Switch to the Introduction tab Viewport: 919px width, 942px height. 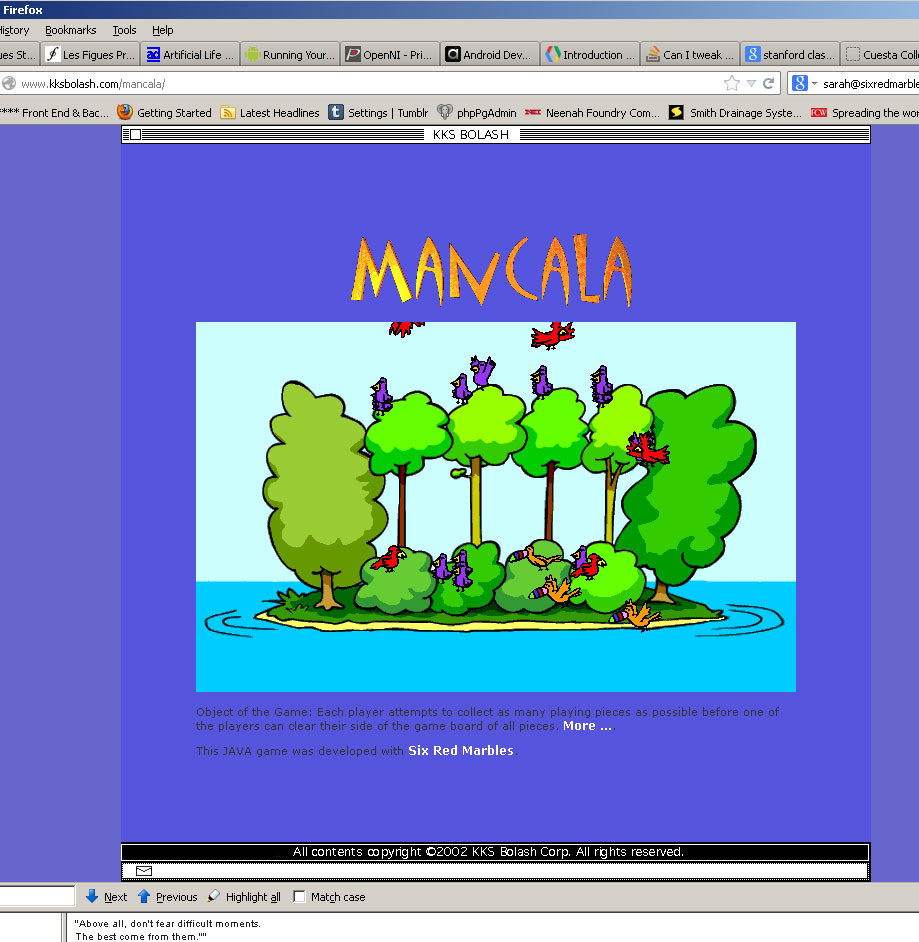coord(590,55)
